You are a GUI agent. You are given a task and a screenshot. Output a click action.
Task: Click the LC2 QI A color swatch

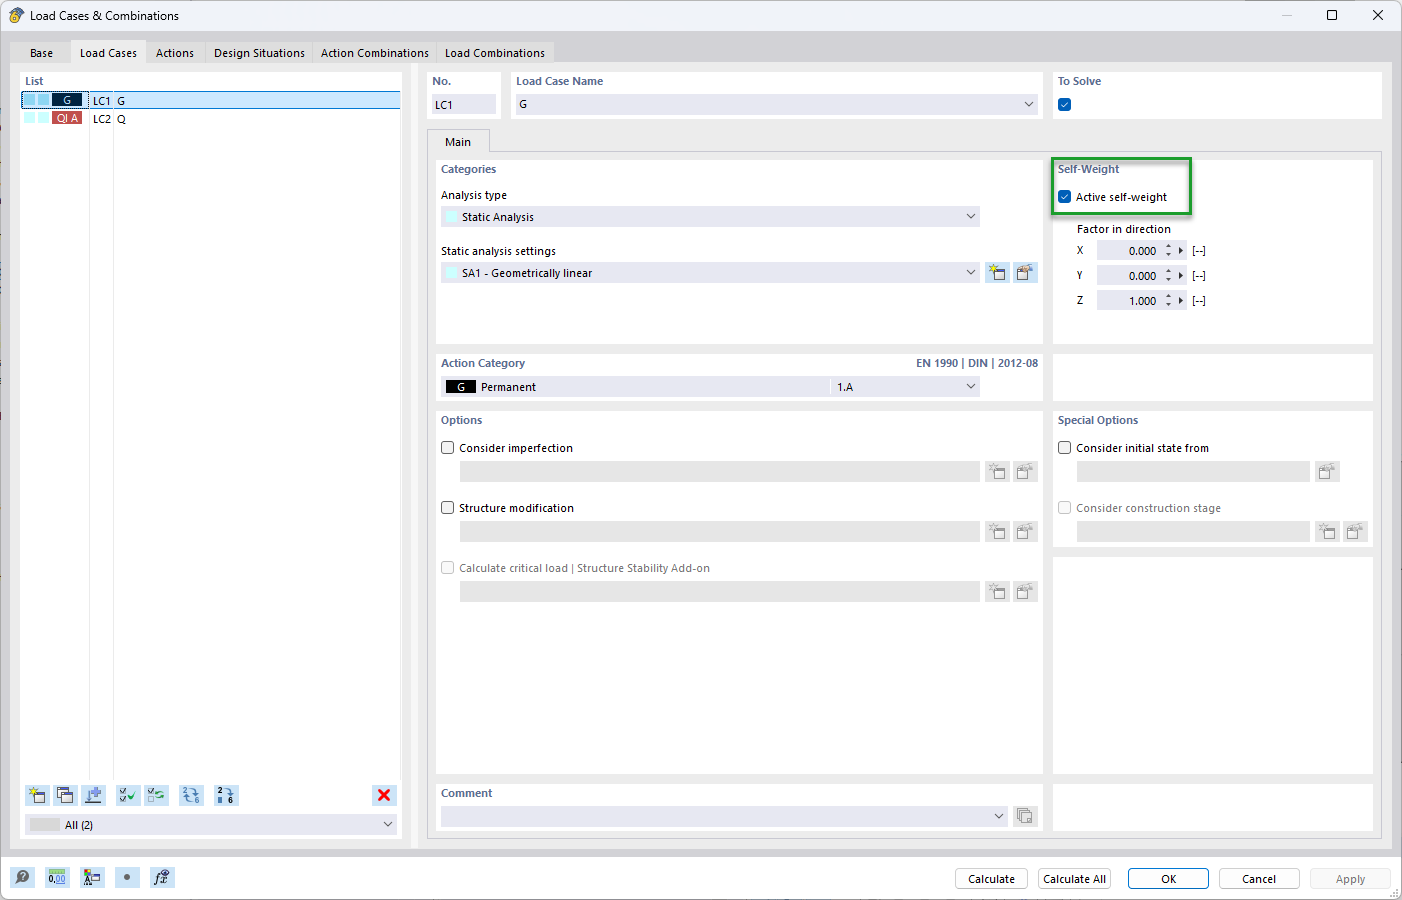(x=67, y=118)
